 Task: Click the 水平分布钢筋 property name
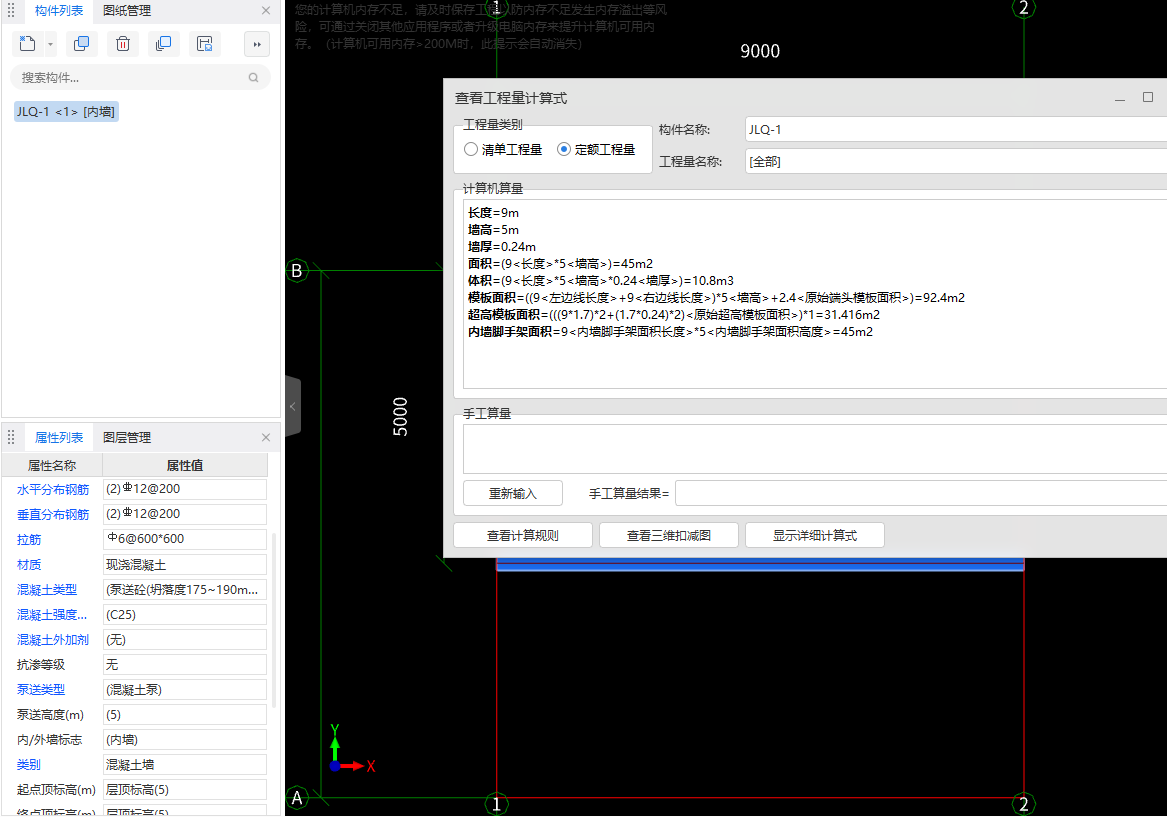pyautogui.click(x=53, y=490)
